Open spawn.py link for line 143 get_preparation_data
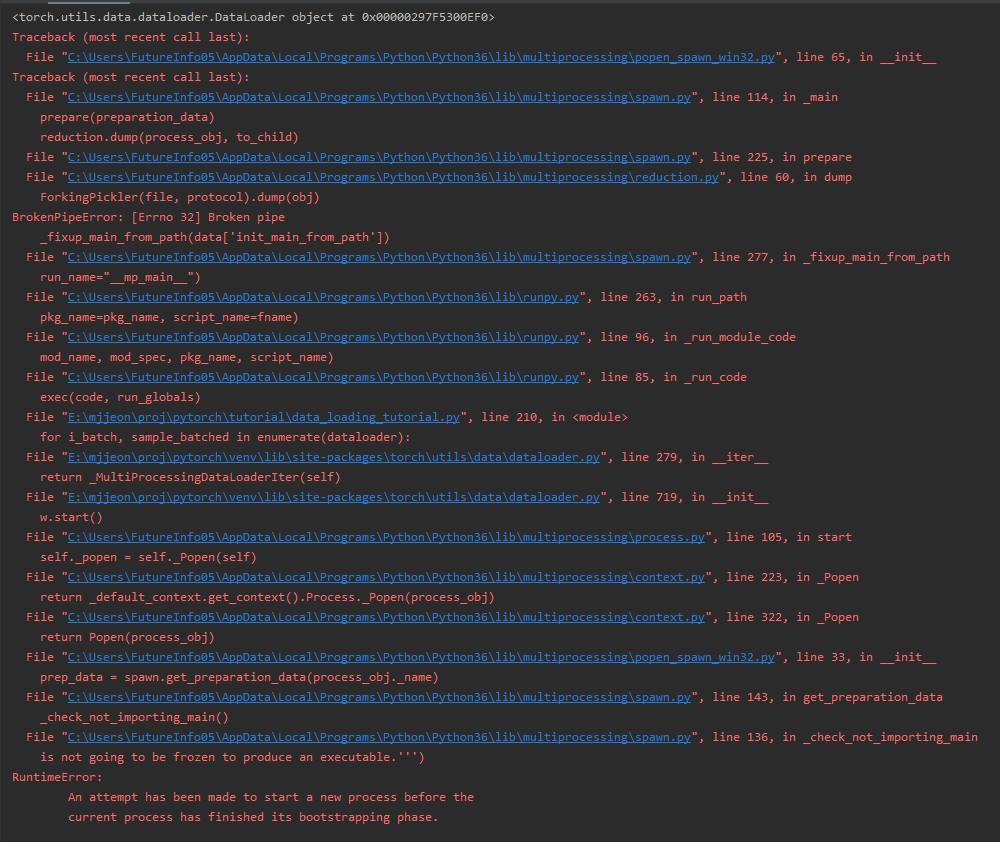 (x=379, y=697)
